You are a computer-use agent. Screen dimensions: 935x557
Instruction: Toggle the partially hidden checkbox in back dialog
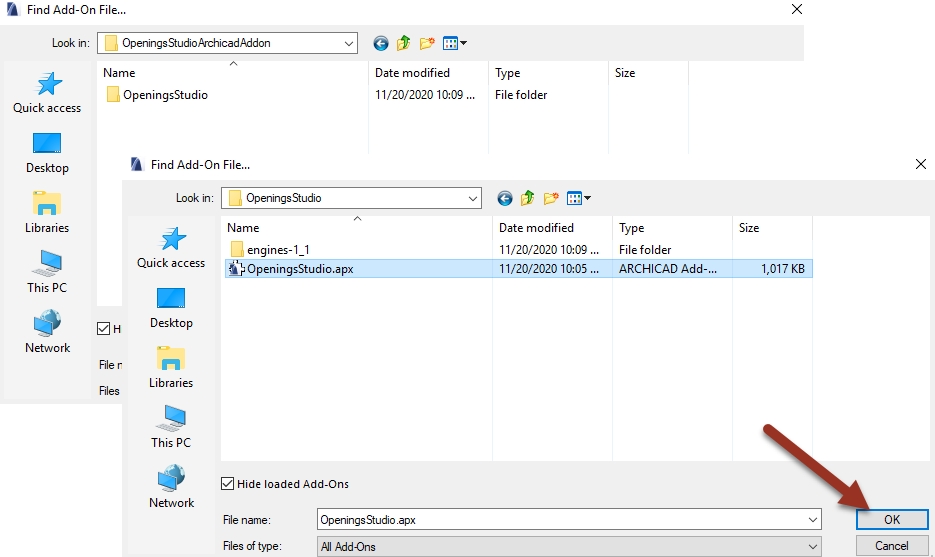[x=104, y=329]
